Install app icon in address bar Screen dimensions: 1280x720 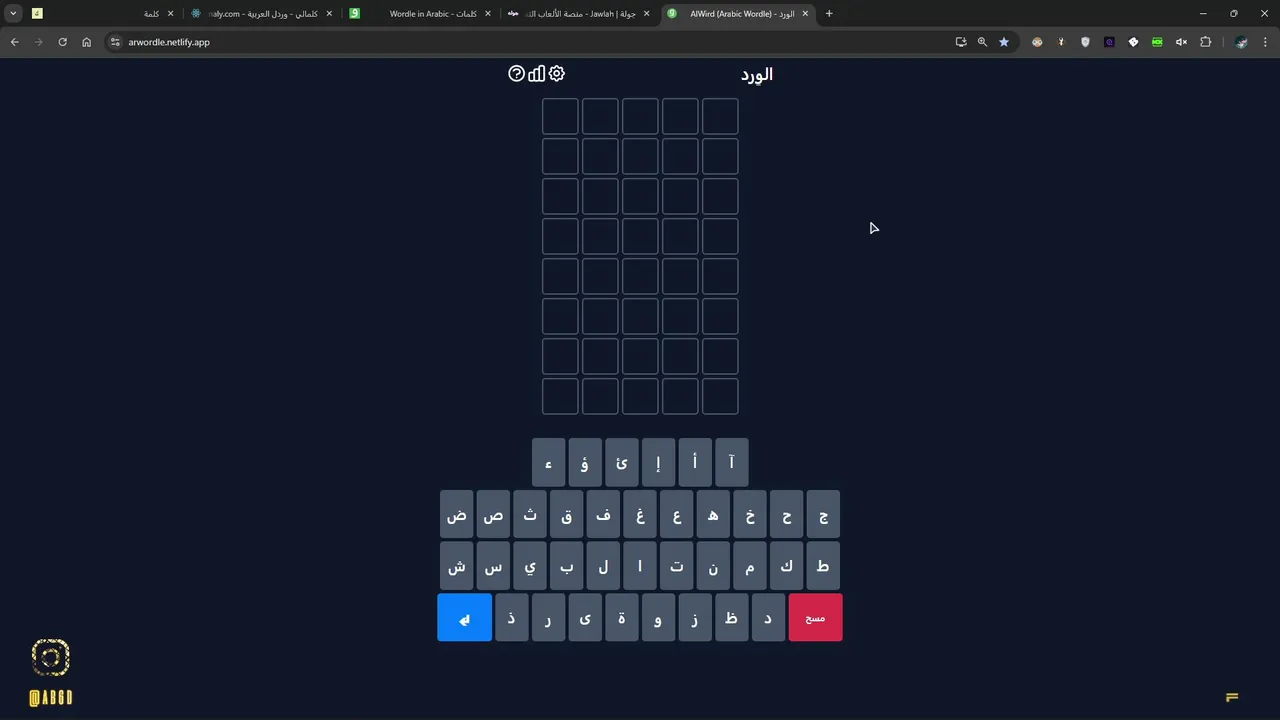[961, 42]
